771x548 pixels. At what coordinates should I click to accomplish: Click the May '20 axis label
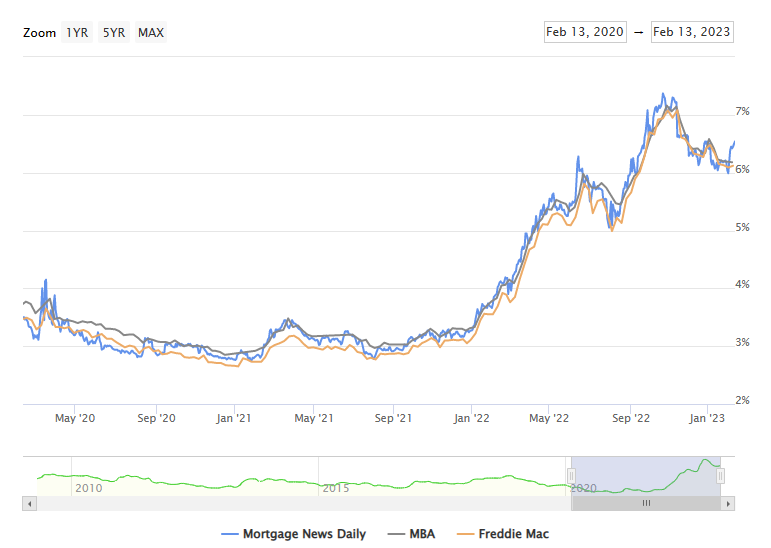(75, 418)
